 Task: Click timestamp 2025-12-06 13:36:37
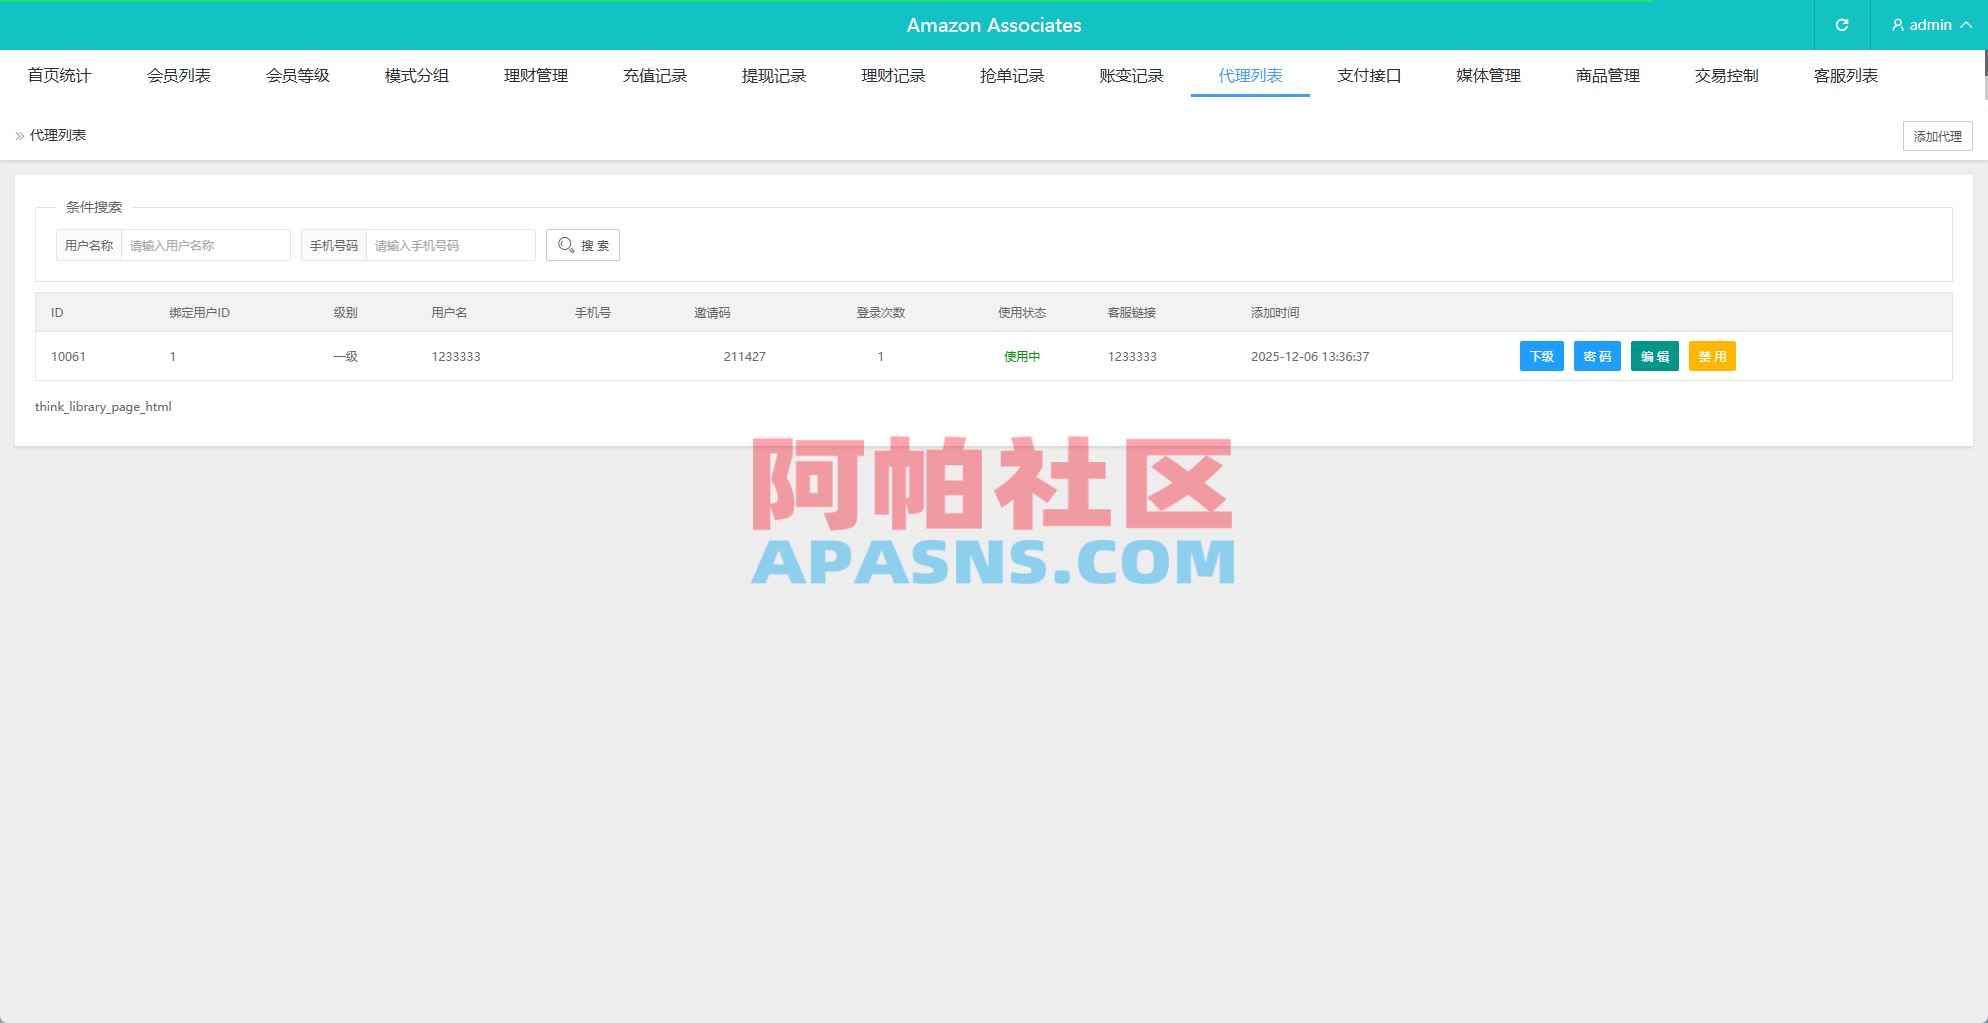(1310, 357)
